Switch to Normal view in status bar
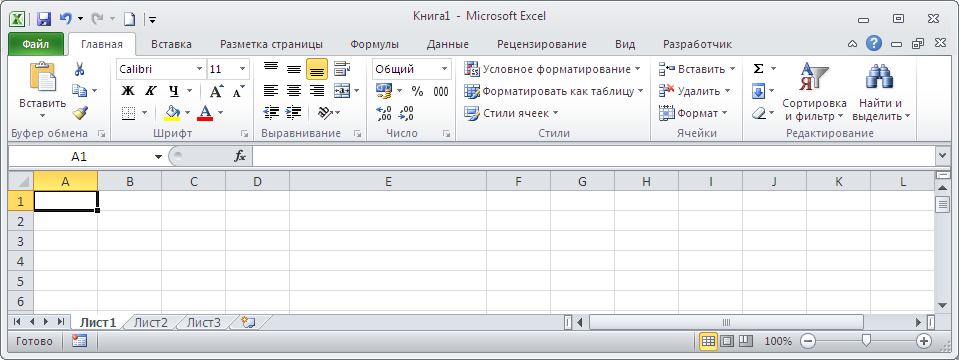 tap(708, 341)
